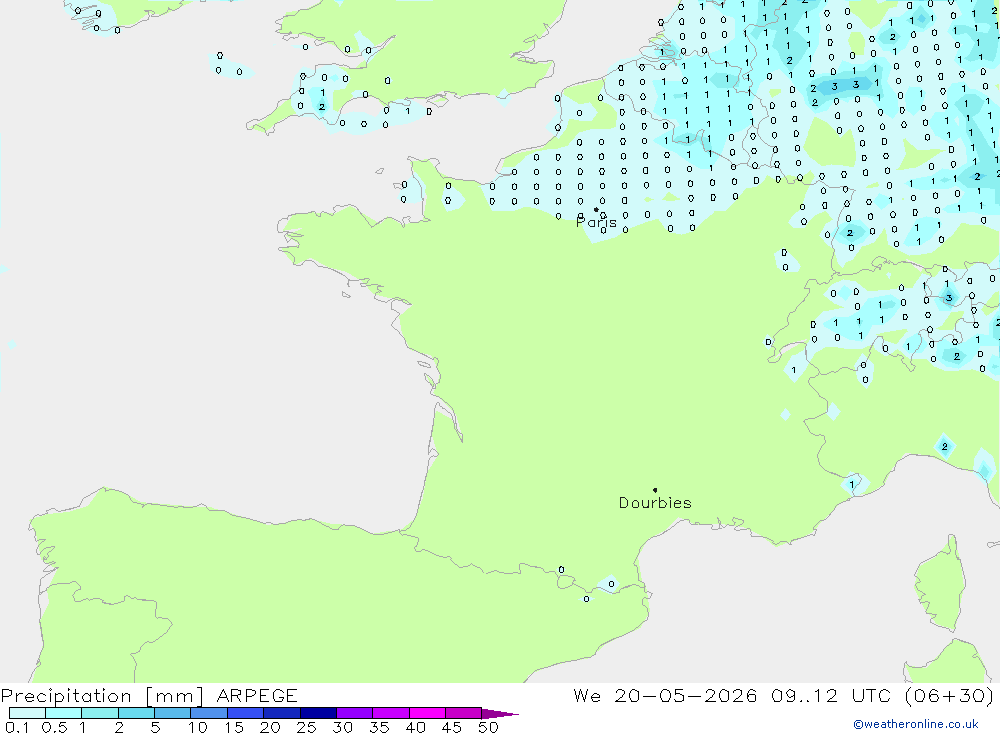Pick the 1–2 mm legend swatch
The height and width of the screenshot is (733, 1000).
tap(100, 713)
